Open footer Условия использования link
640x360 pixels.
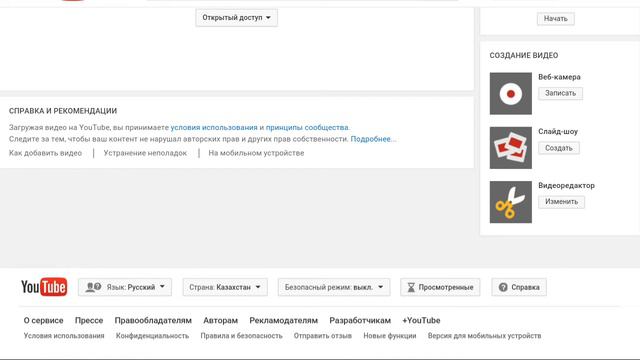tap(64, 336)
